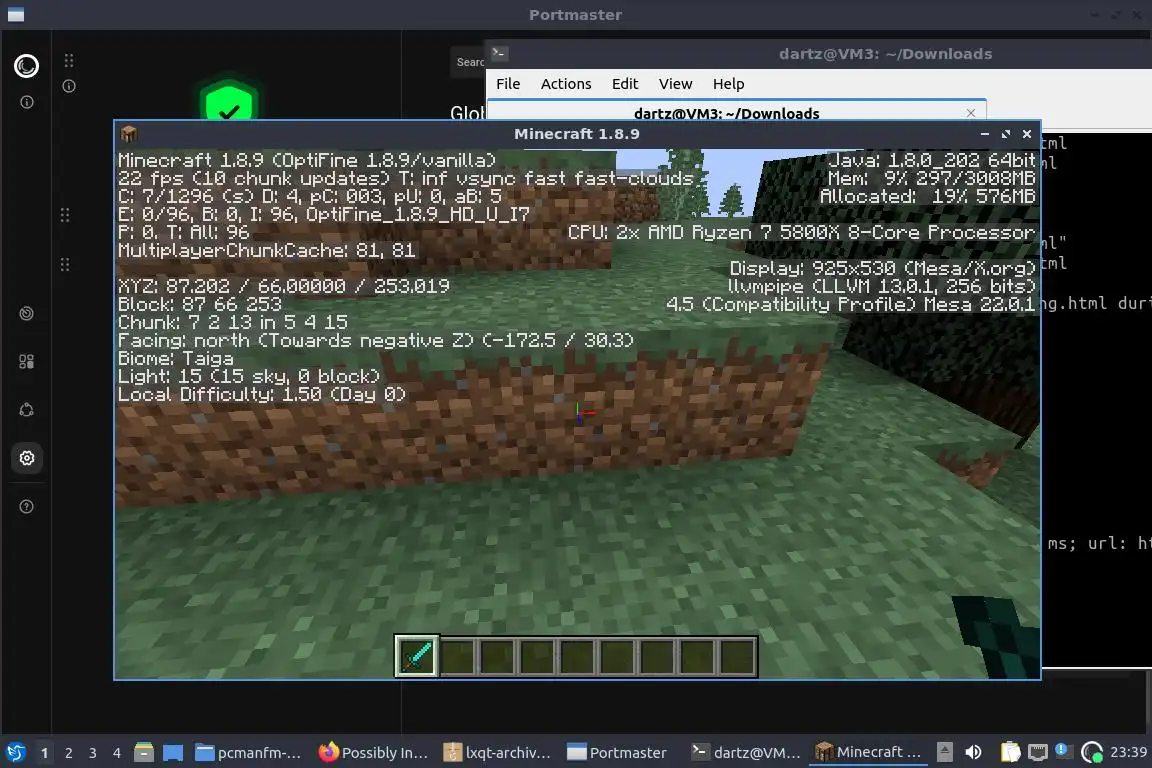Open the notification tray icon with the blue badge
The height and width of the screenshot is (768, 1152).
click(1062, 750)
